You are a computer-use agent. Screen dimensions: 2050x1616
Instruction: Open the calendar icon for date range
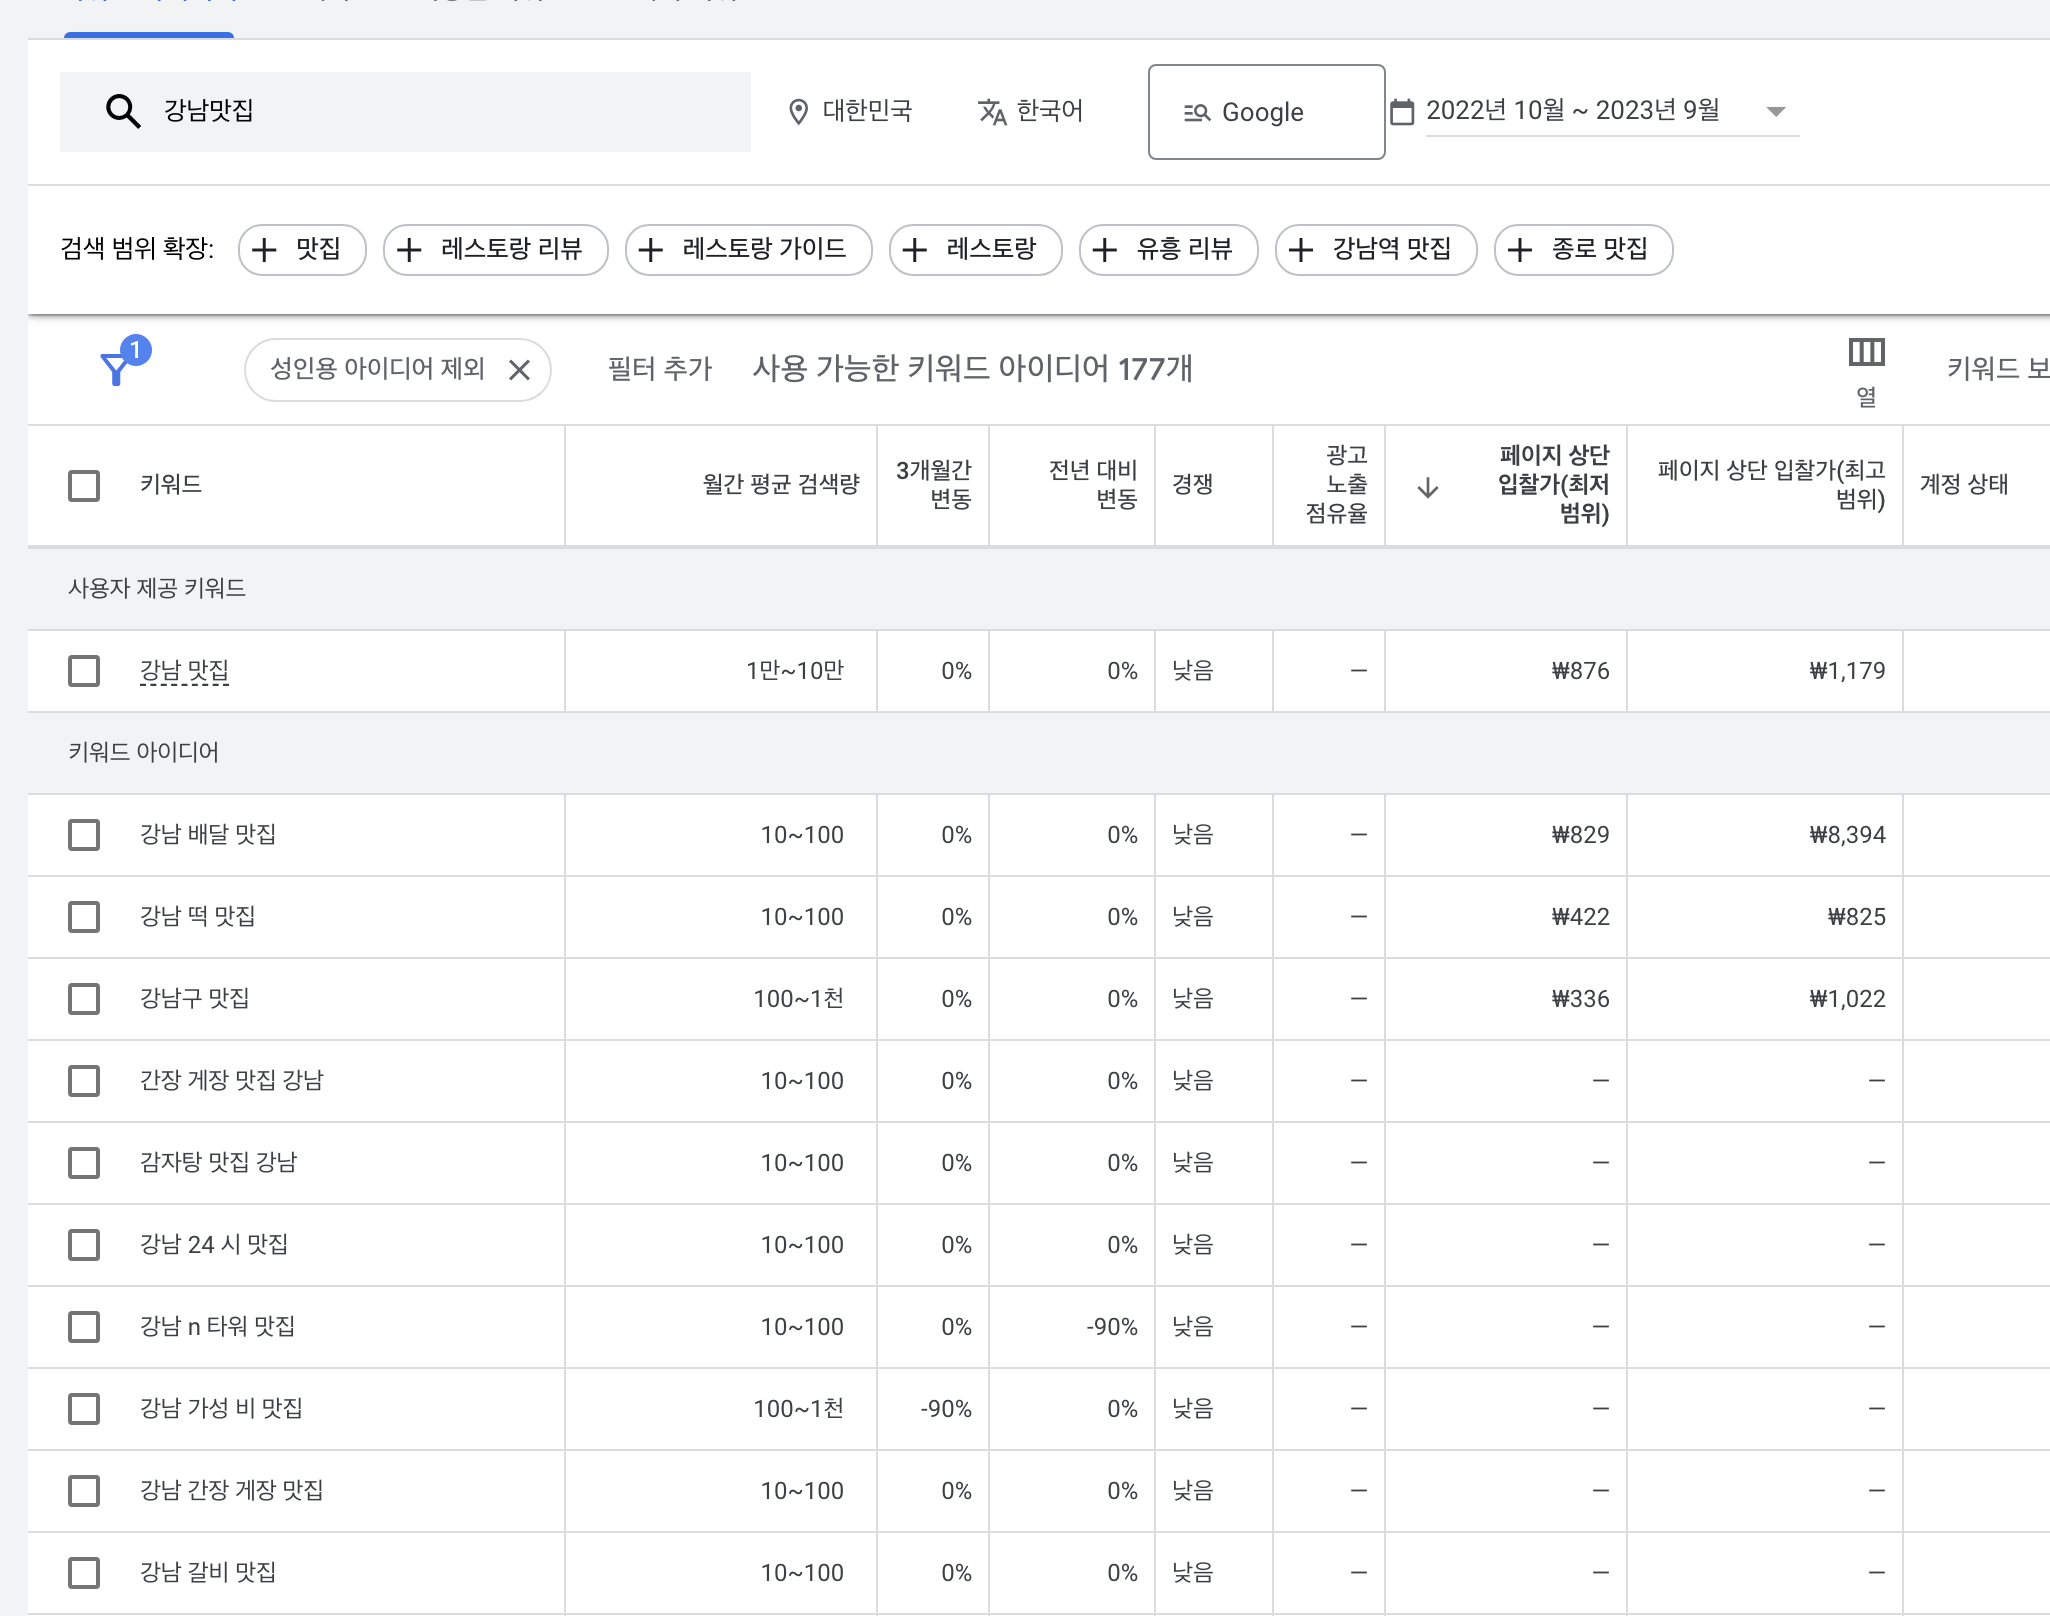pos(1402,112)
